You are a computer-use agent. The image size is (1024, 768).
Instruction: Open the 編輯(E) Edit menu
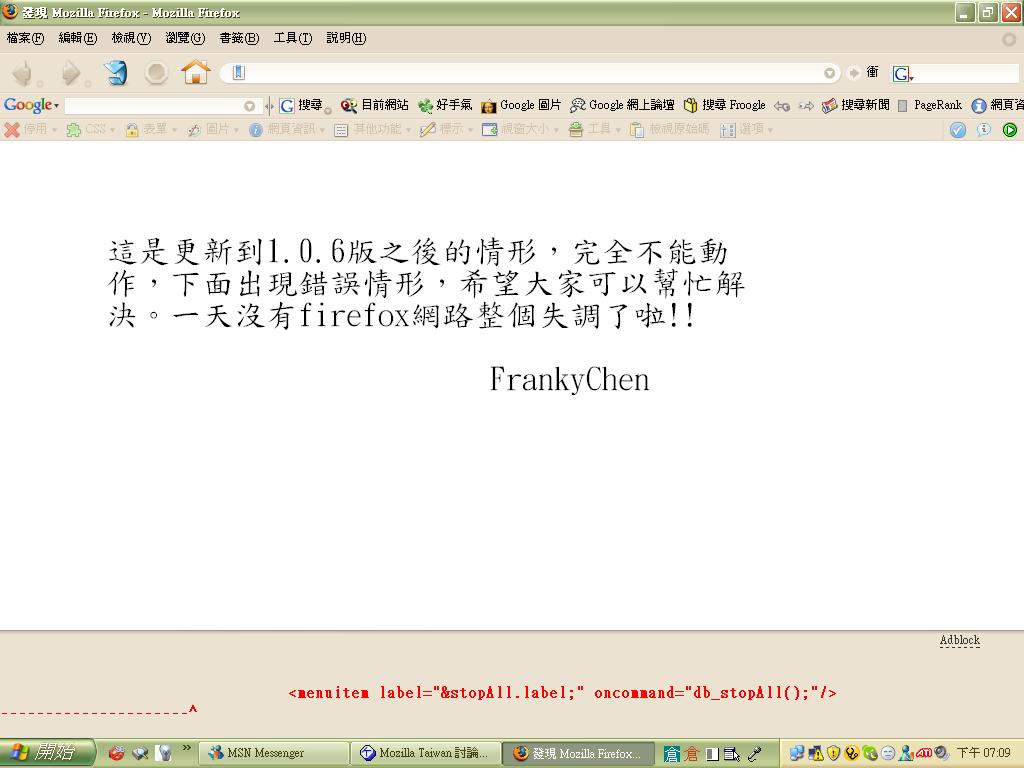click(x=78, y=38)
